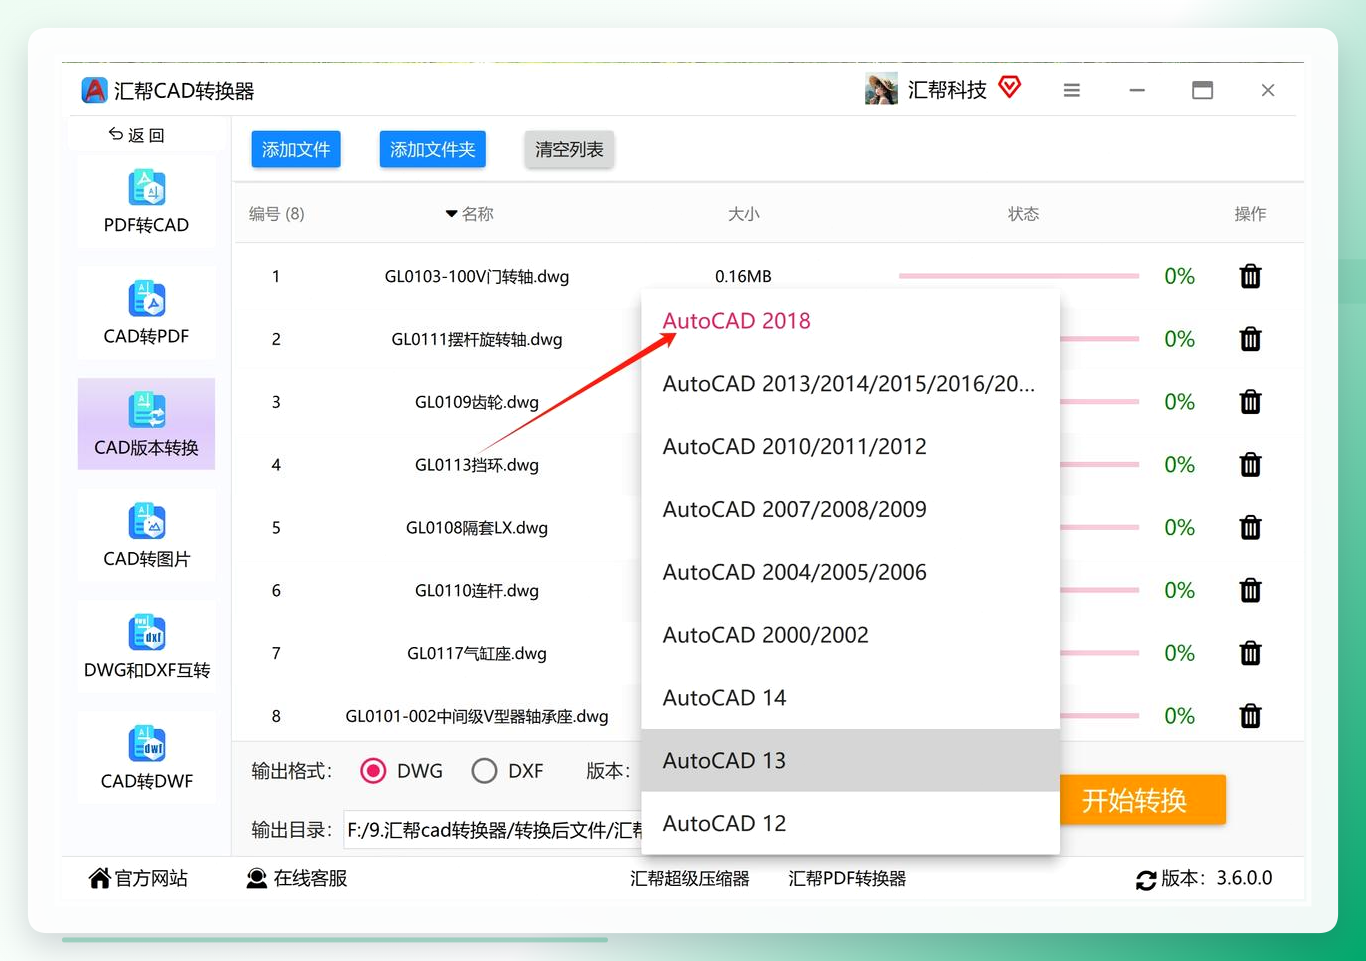This screenshot has width=1366, height=961.
Task: Click the red VIP diamond badge
Action: click(x=1010, y=88)
